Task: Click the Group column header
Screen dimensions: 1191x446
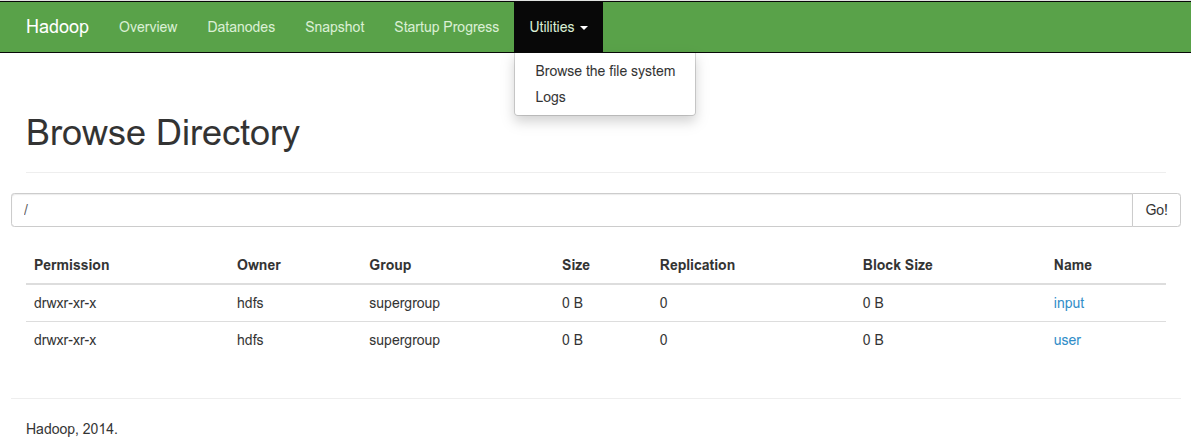Action: point(390,265)
